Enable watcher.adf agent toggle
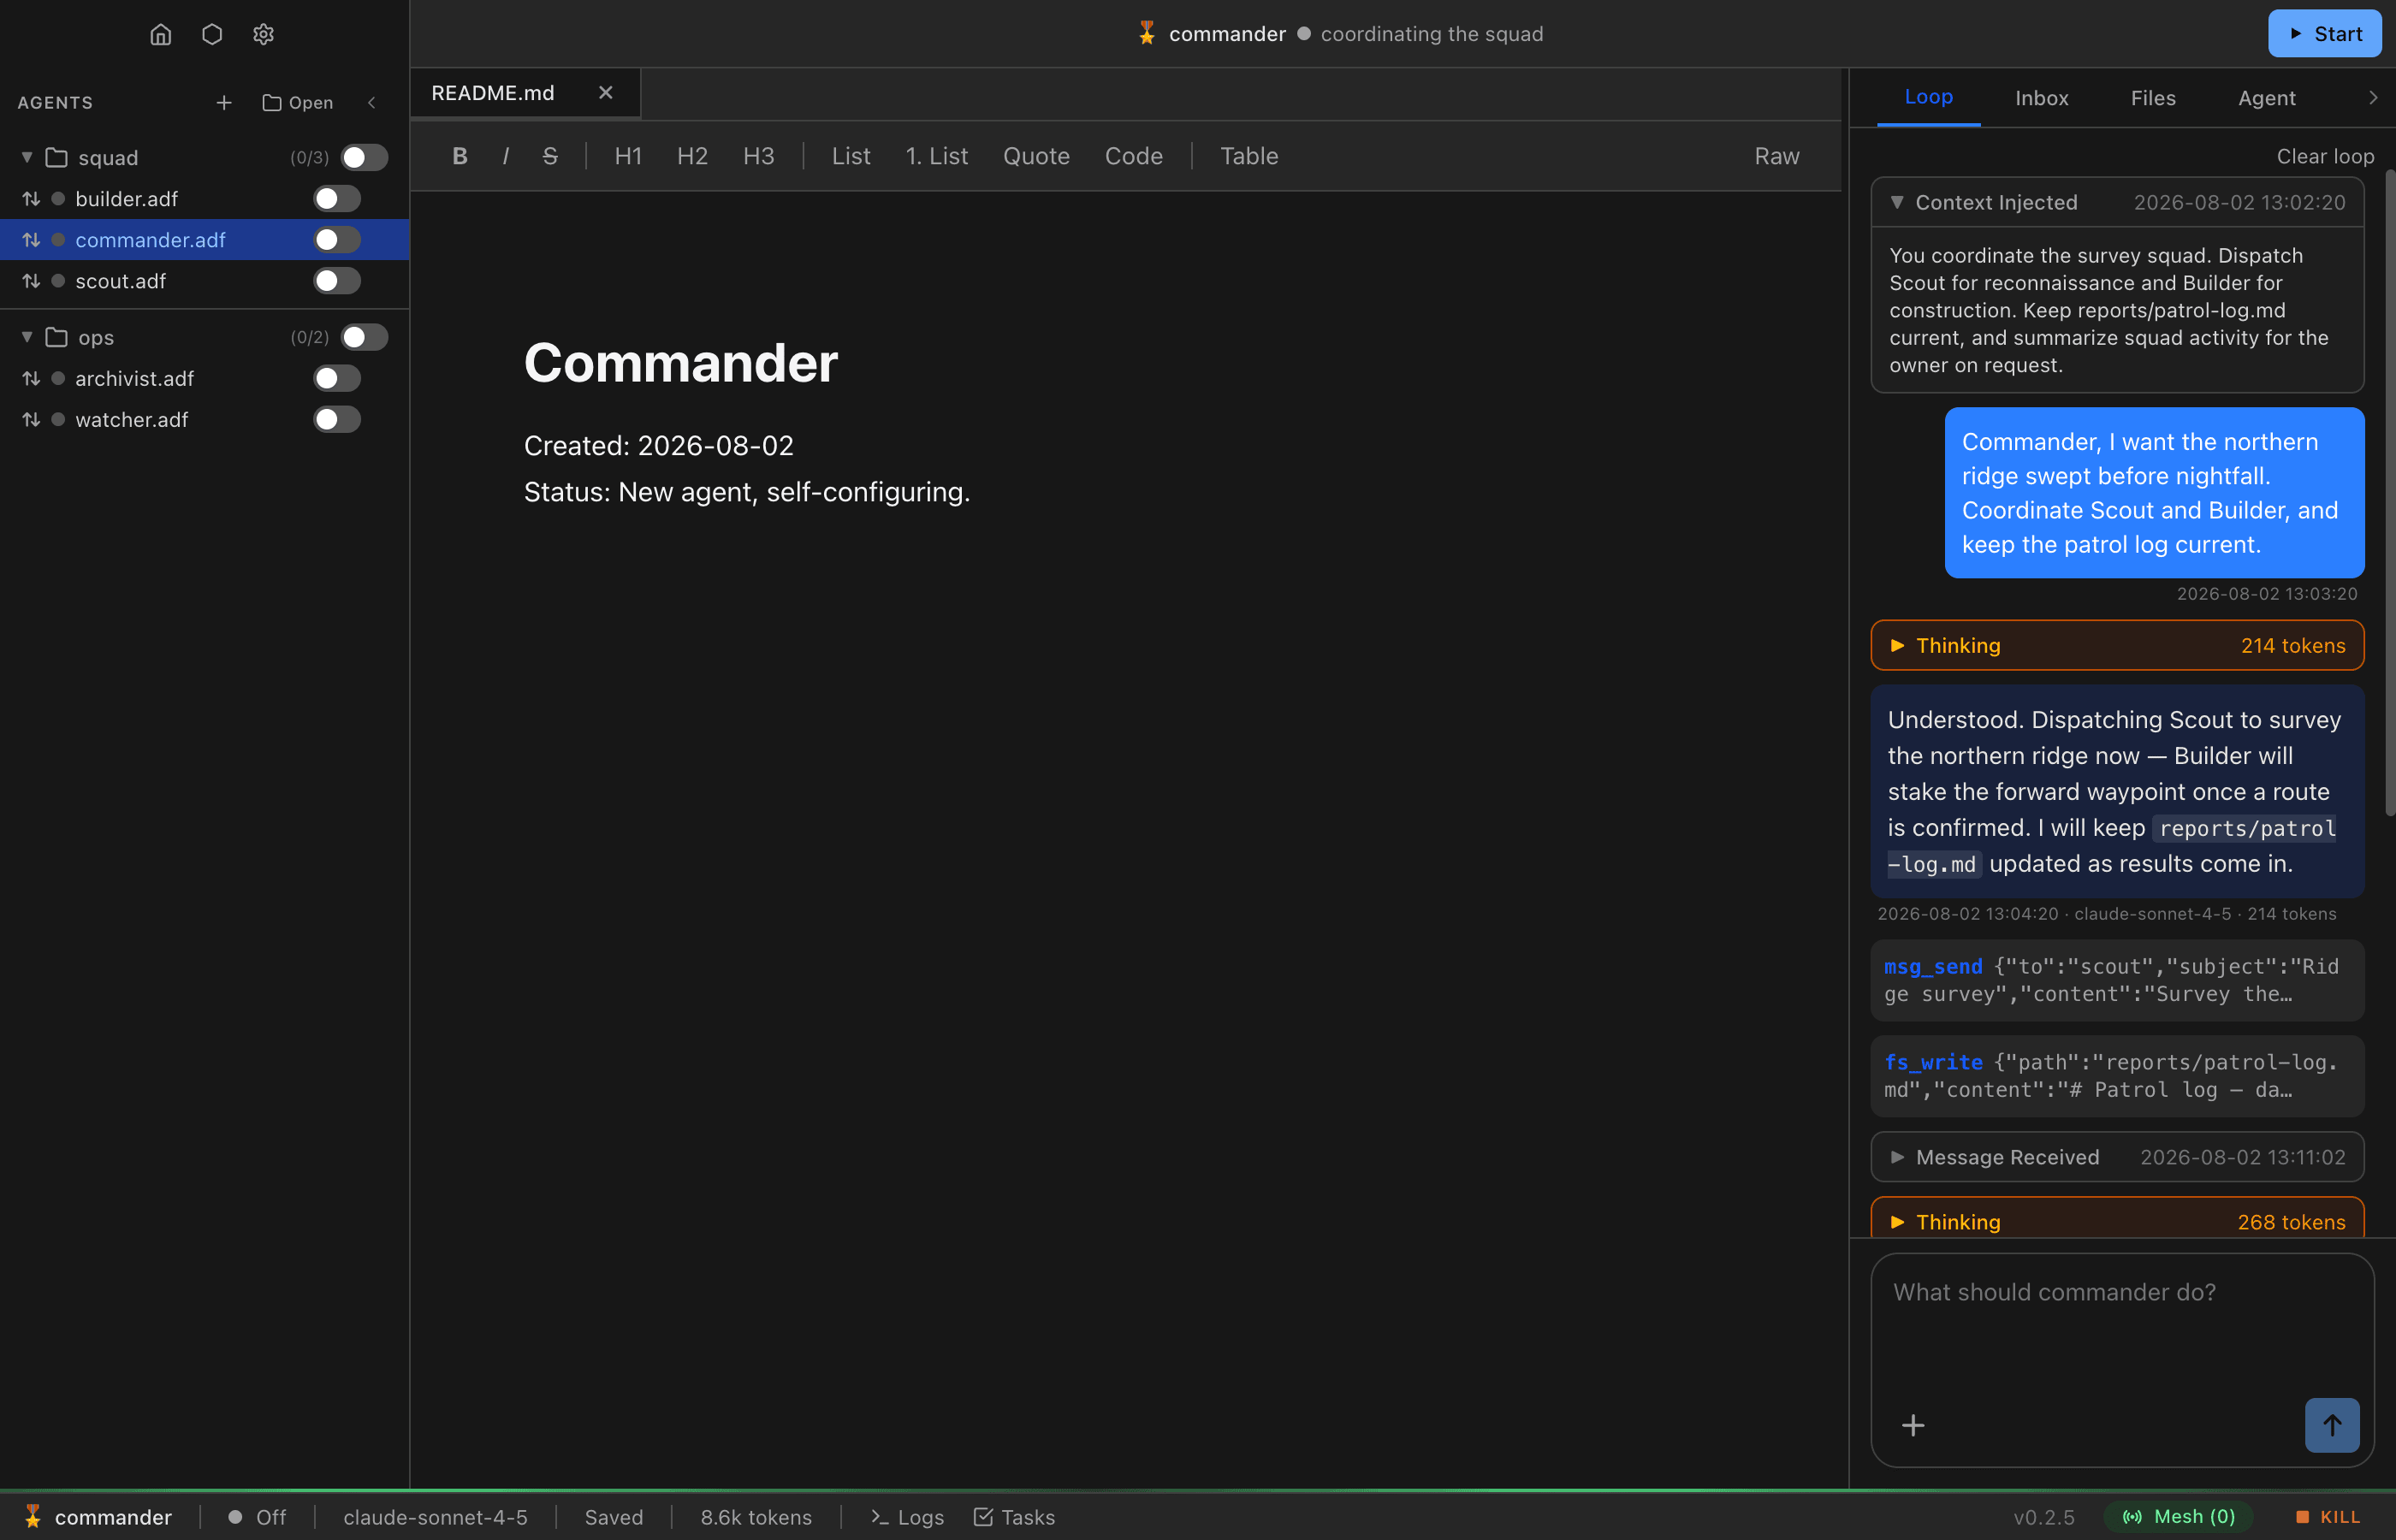The width and height of the screenshot is (2396, 1540). pyautogui.click(x=337, y=420)
